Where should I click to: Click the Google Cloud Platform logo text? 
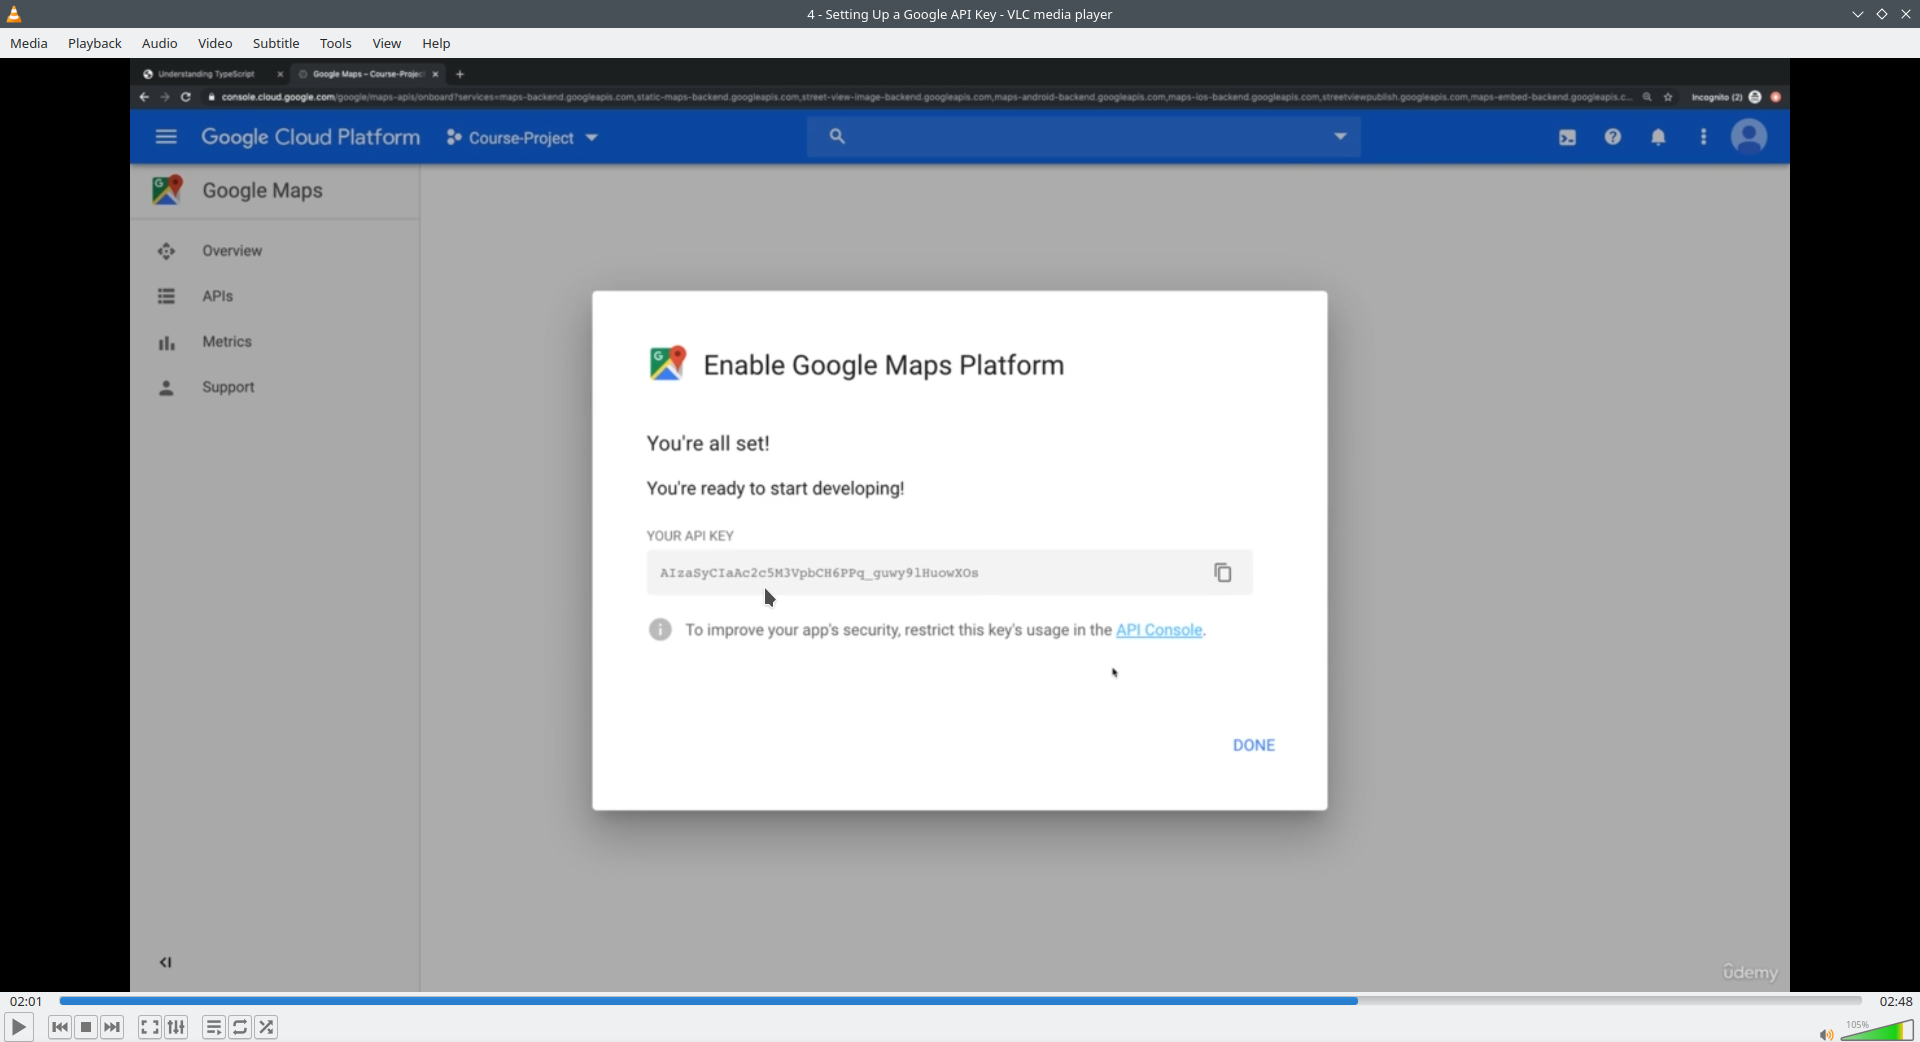tap(310, 137)
